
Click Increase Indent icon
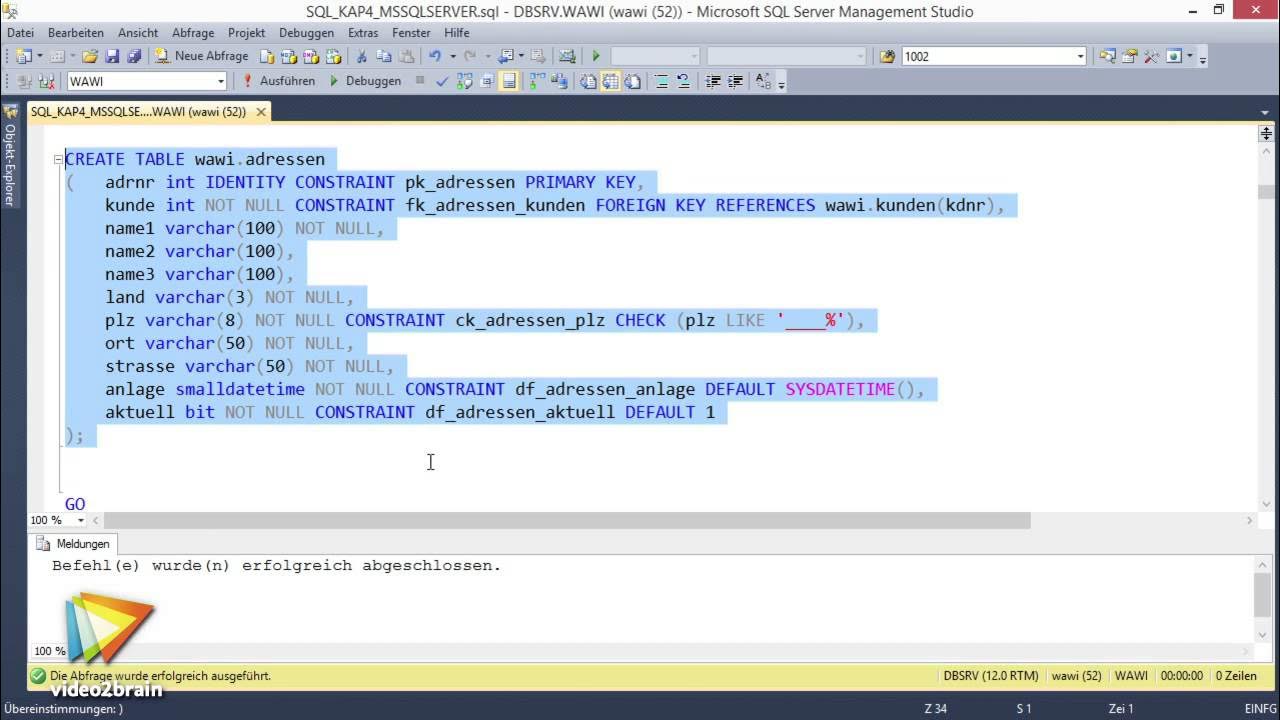pyautogui.click(x=735, y=81)
